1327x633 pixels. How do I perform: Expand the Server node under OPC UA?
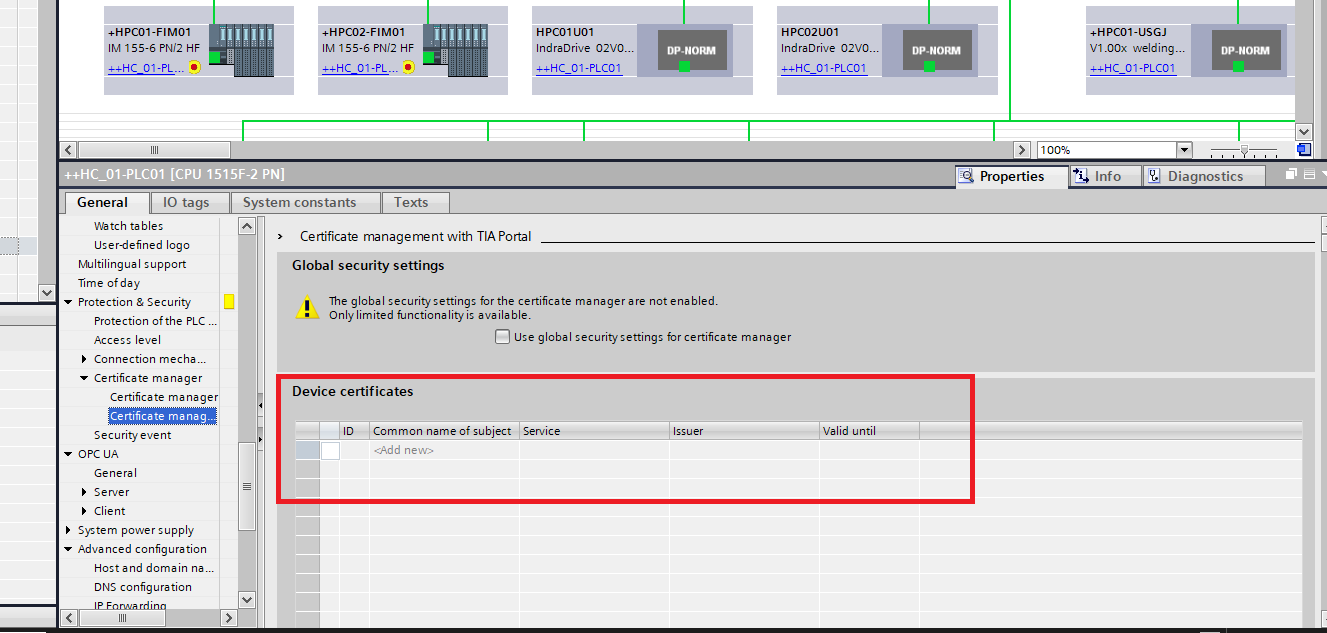click(84, 492)
